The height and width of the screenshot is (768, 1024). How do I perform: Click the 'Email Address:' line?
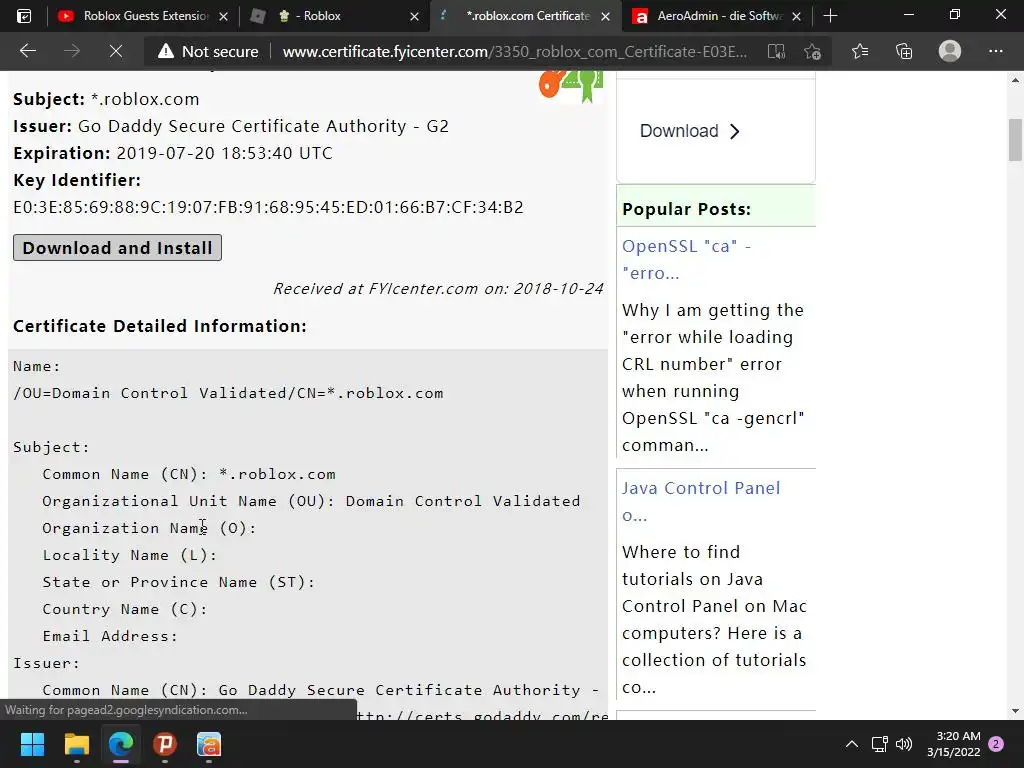point(110,636)
